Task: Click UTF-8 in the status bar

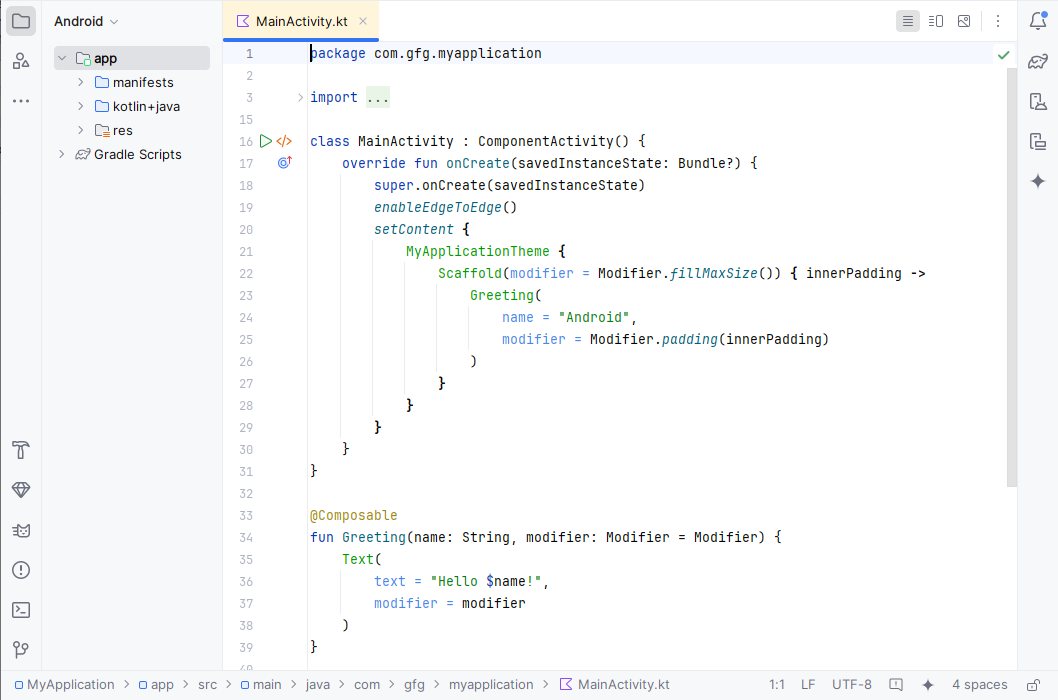Action: tap(851, 684)
